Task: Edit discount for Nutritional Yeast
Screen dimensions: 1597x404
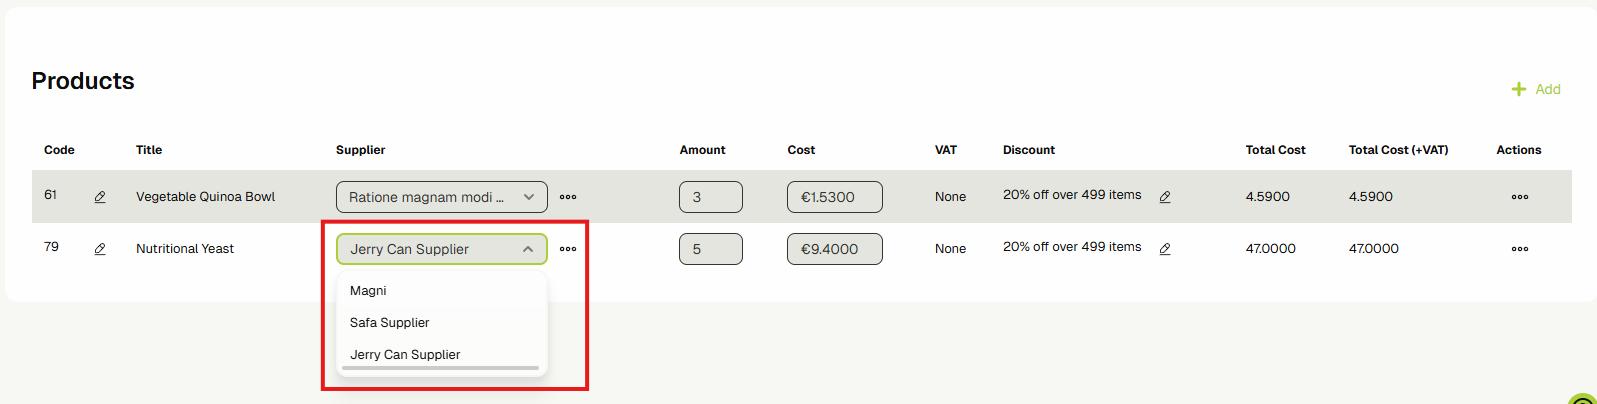Action: pyautogui.click(x=1165, y=249)
